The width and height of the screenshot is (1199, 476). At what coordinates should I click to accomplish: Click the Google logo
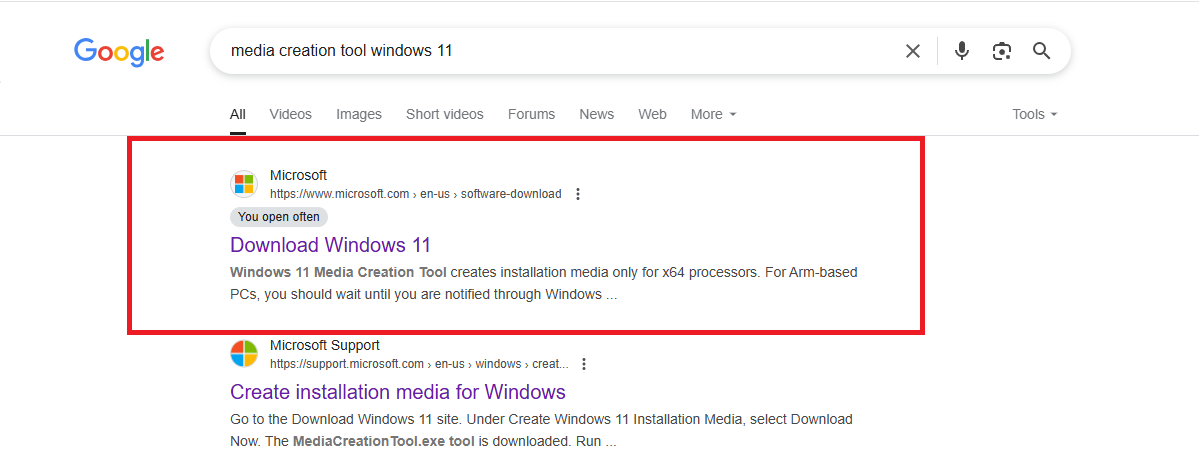coord(119,52)
